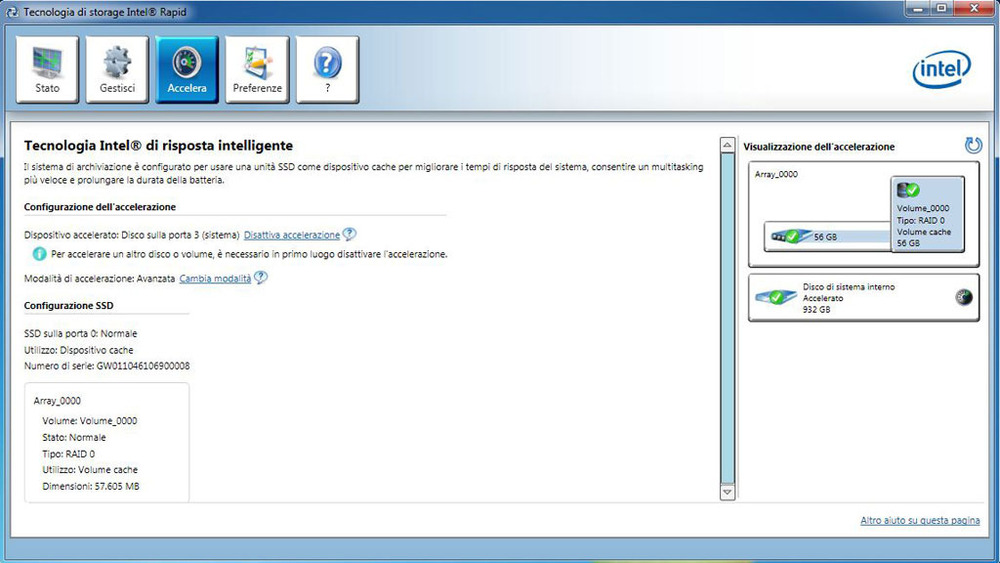Click 'Volume: Volume_0000' text

pyautogui.click(x=89, y=421)
